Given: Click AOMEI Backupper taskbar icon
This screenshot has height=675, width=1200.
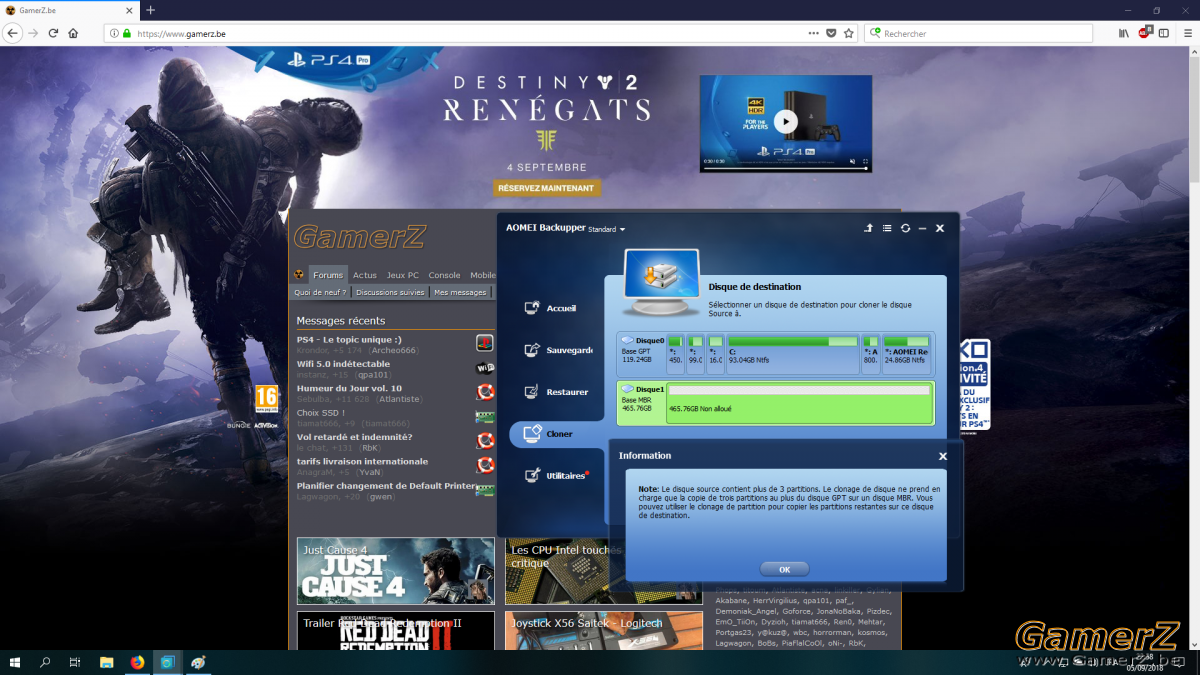Looking at the screenshot, I should click(168, 662).
